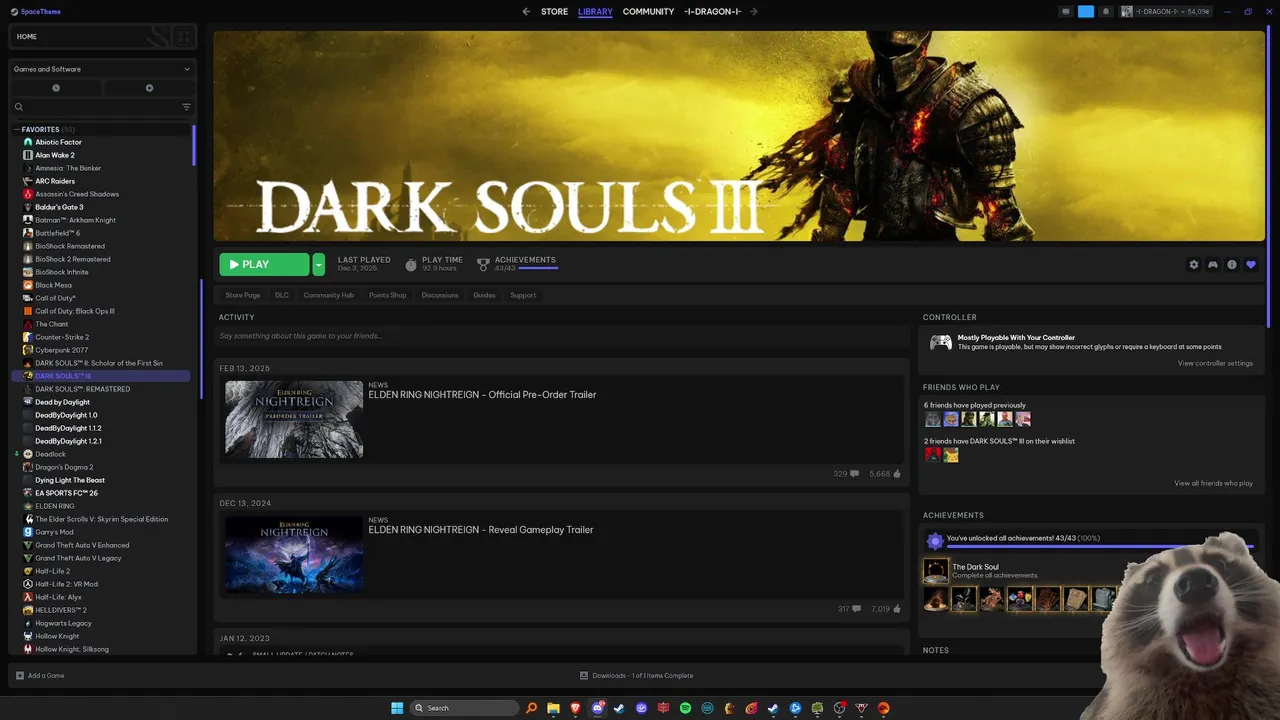Viewport: 1280px width, 720px height.
Task: Open Downloads status at the bottom
Action: pos(636,675)
